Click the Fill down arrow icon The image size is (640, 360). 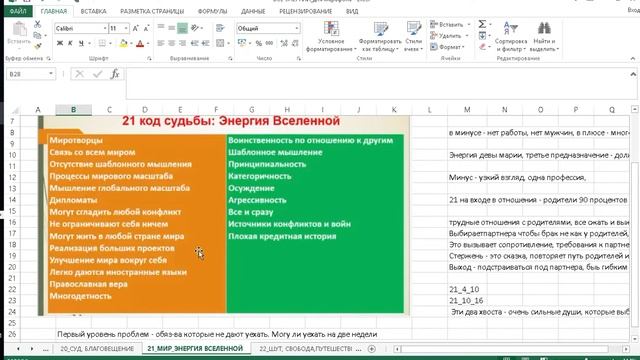482,36
